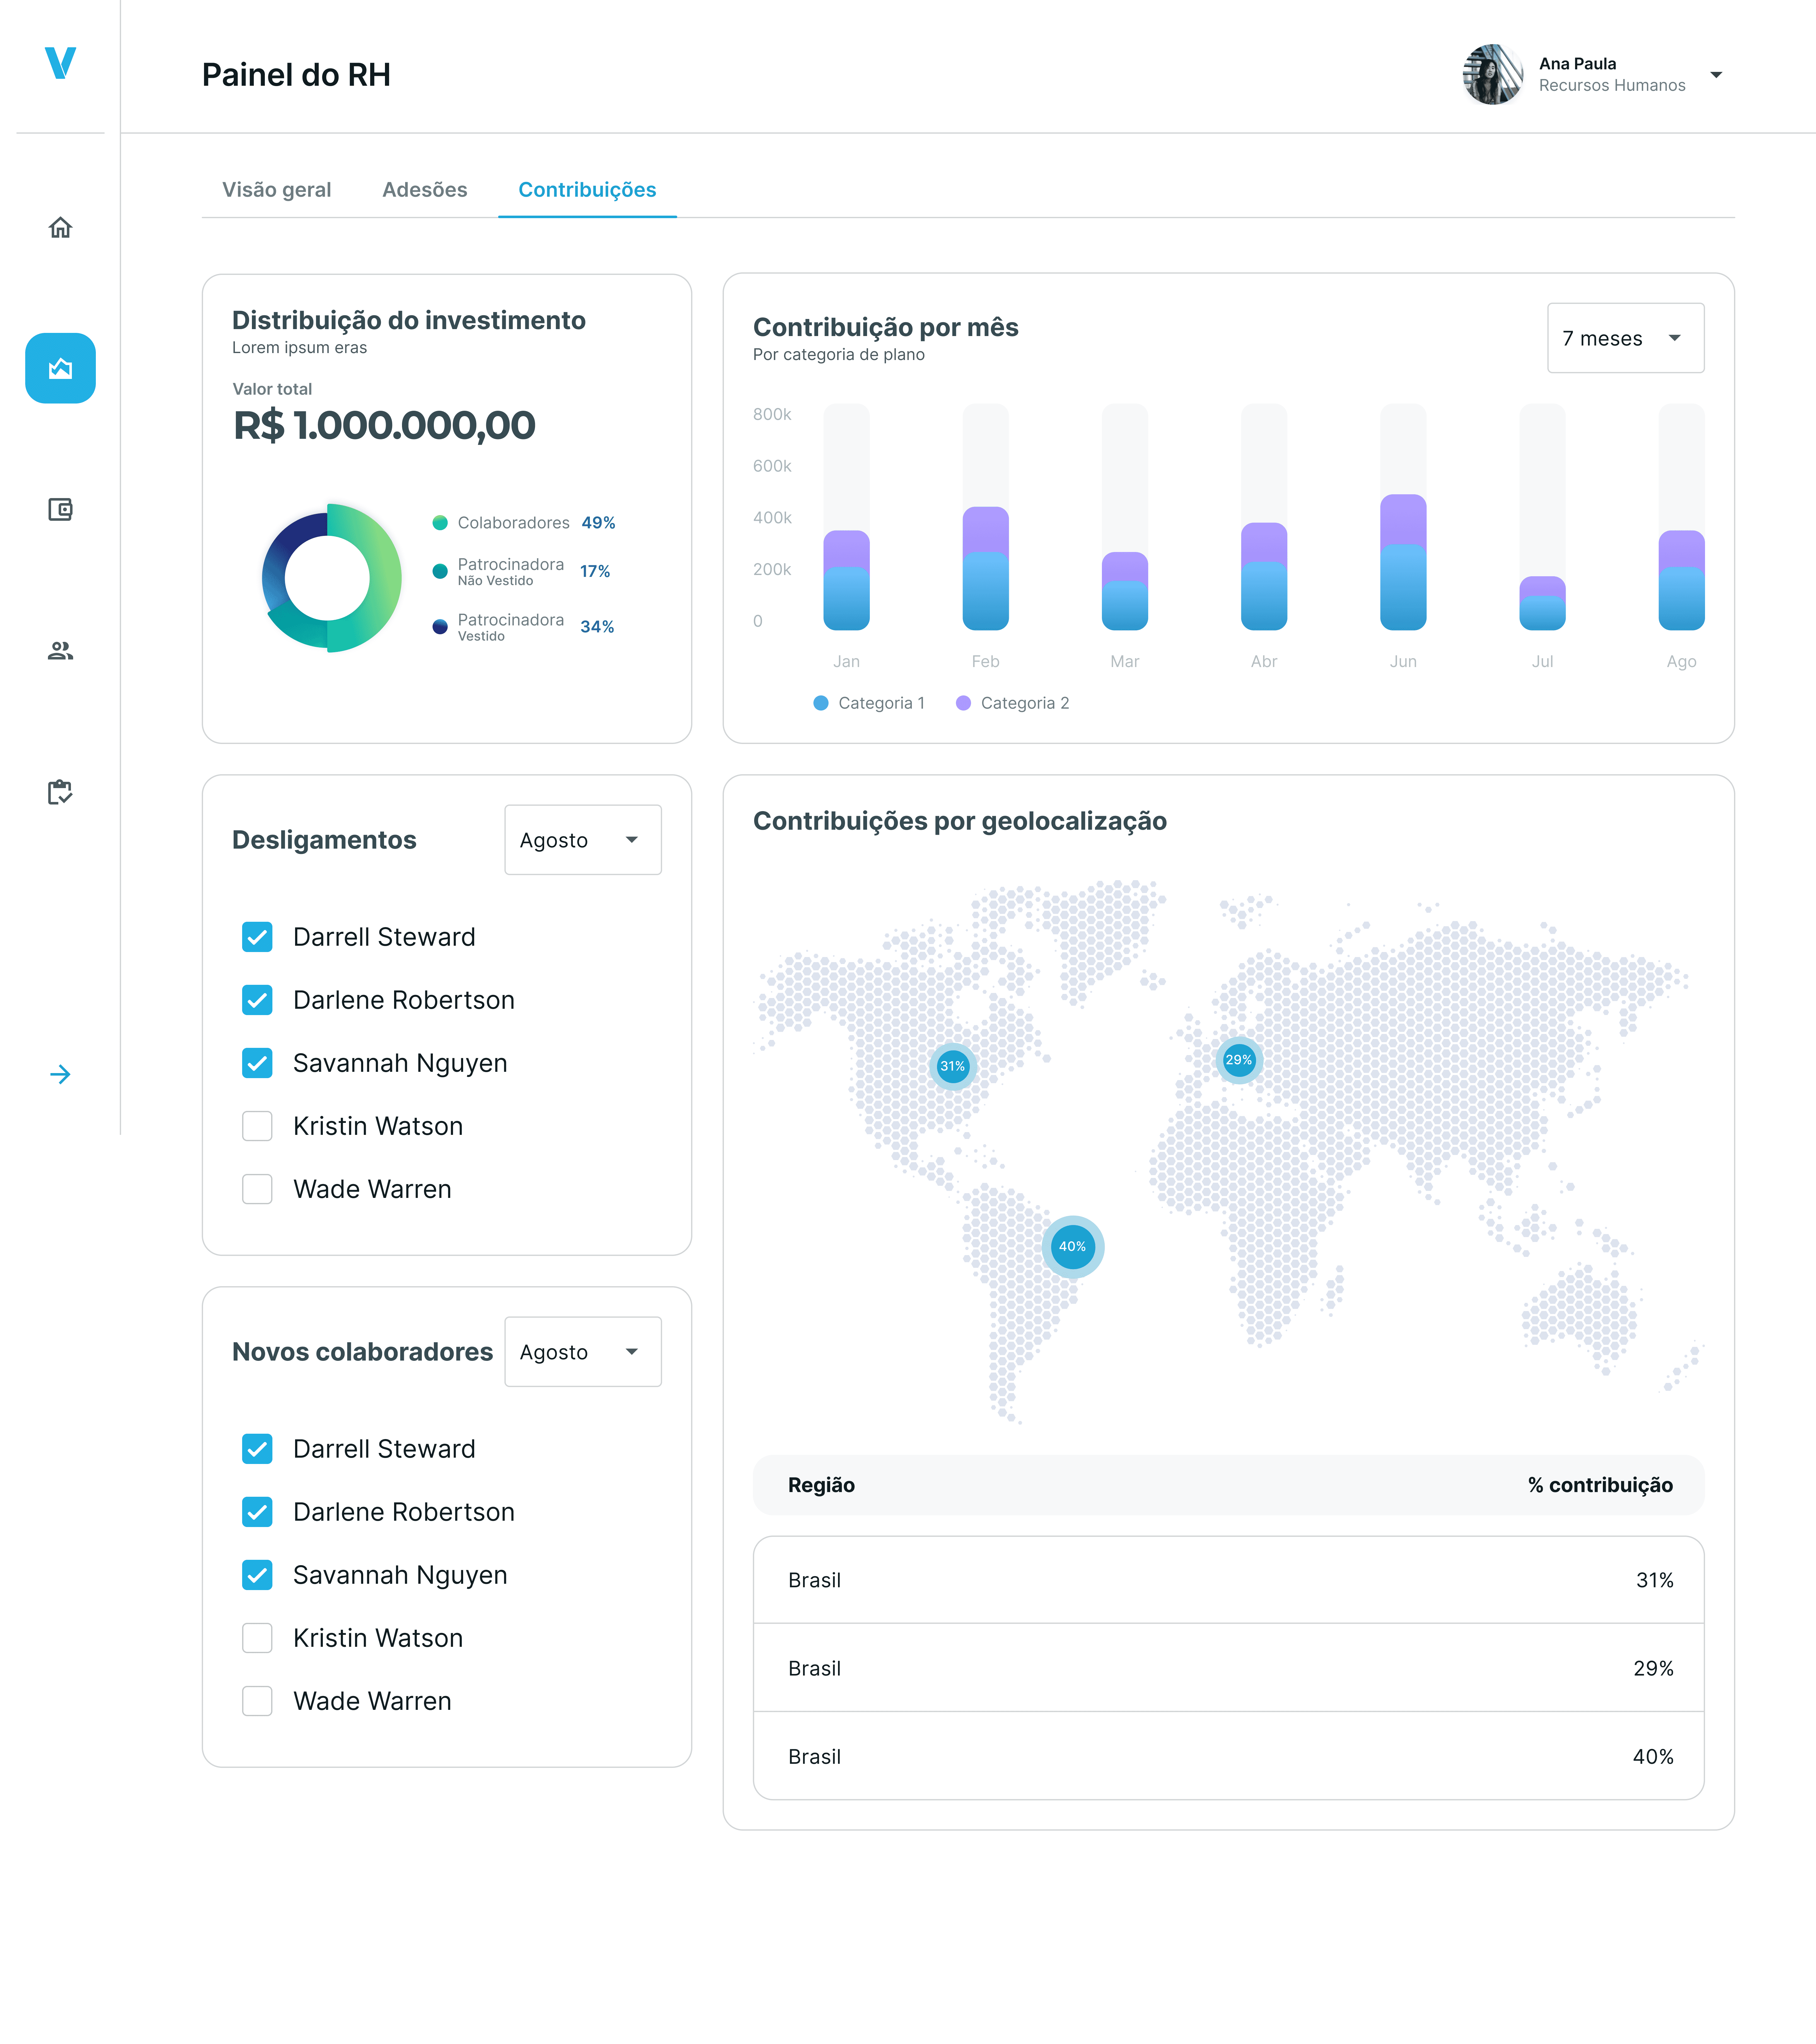Click the Colaboradores green legend dot

pos(440,523)
